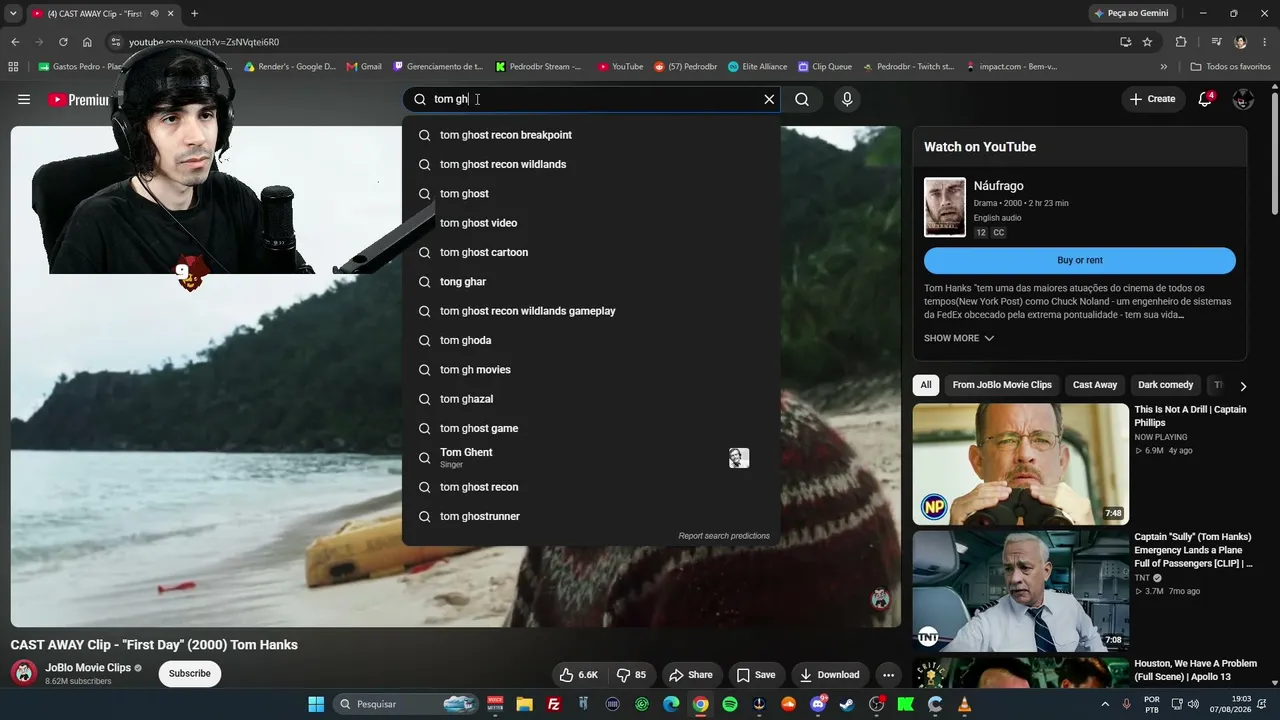Share the Cast Away clip
This screenshot has height=720, width=1280.
691,675
